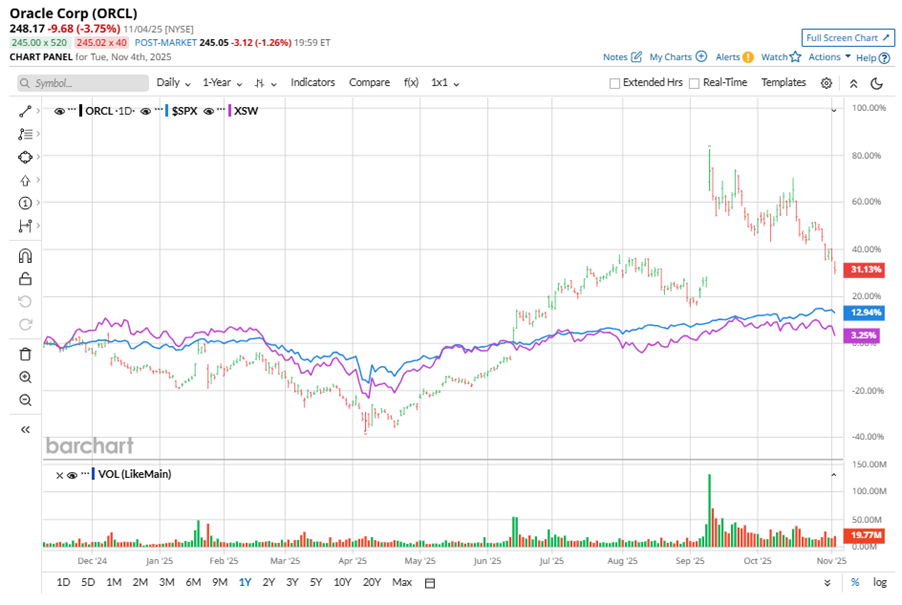Open the Templates menu
Screen dimensions: 902x605
coord(783,82)
